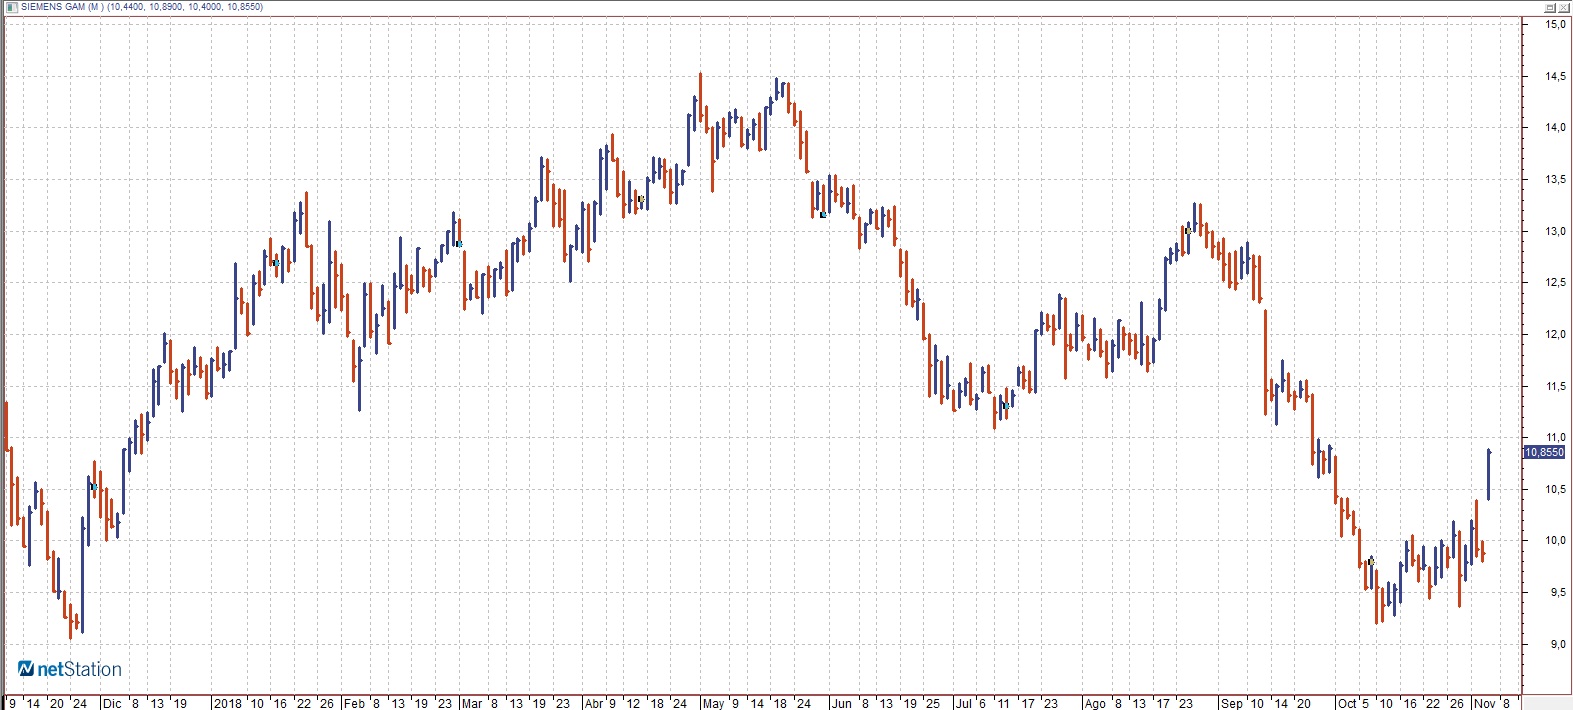The image size is (1573, 710).
Task: Click the 13,5 price axis label
Action: pos(1556,180)
